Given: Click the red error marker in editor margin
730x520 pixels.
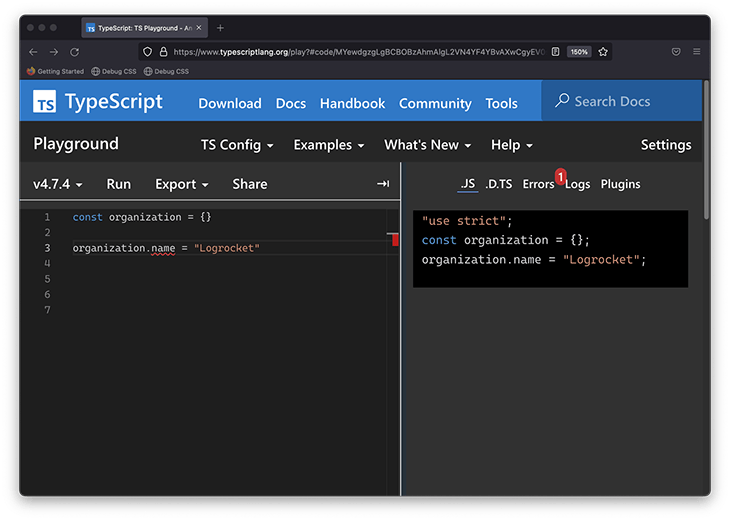Looking at the screenshot, I should click(395, 240).
